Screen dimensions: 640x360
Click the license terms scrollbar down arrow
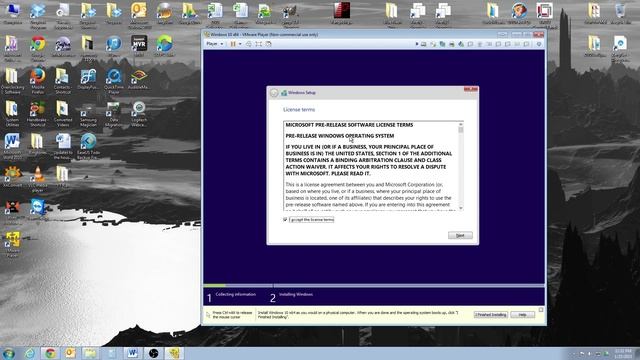(x=461, y=208)
